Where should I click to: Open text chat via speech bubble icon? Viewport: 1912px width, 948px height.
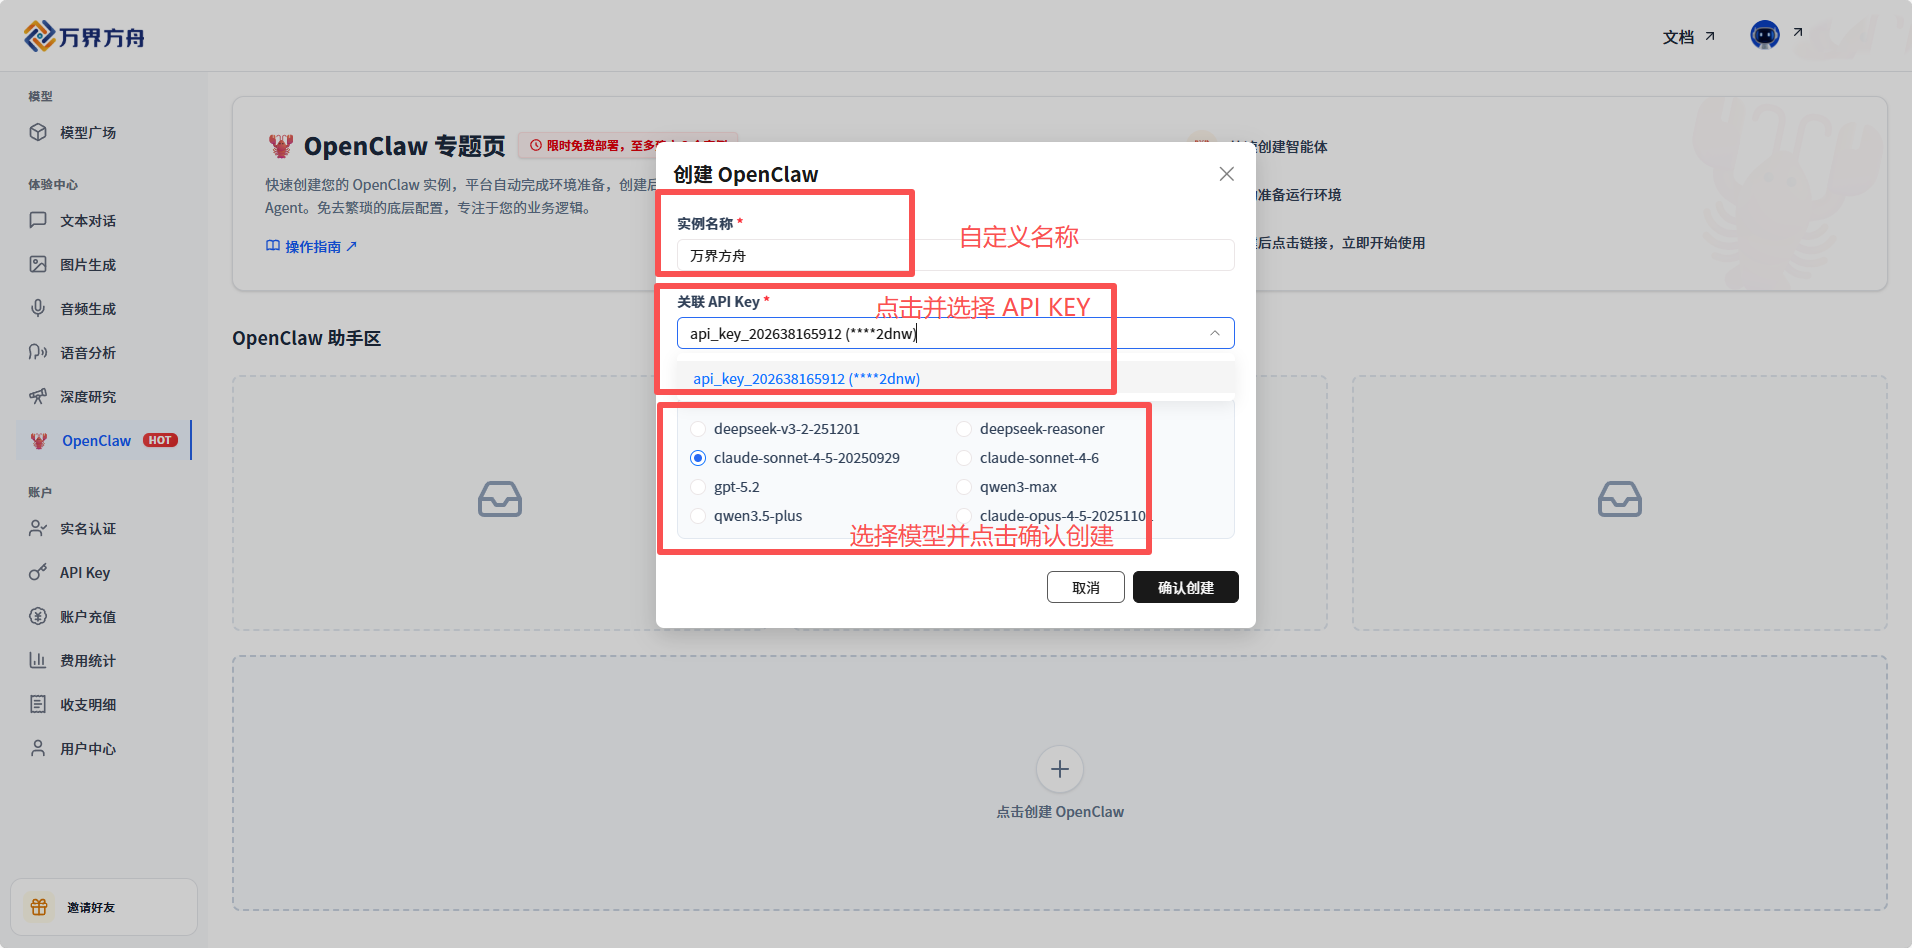[x=38, y=220]
